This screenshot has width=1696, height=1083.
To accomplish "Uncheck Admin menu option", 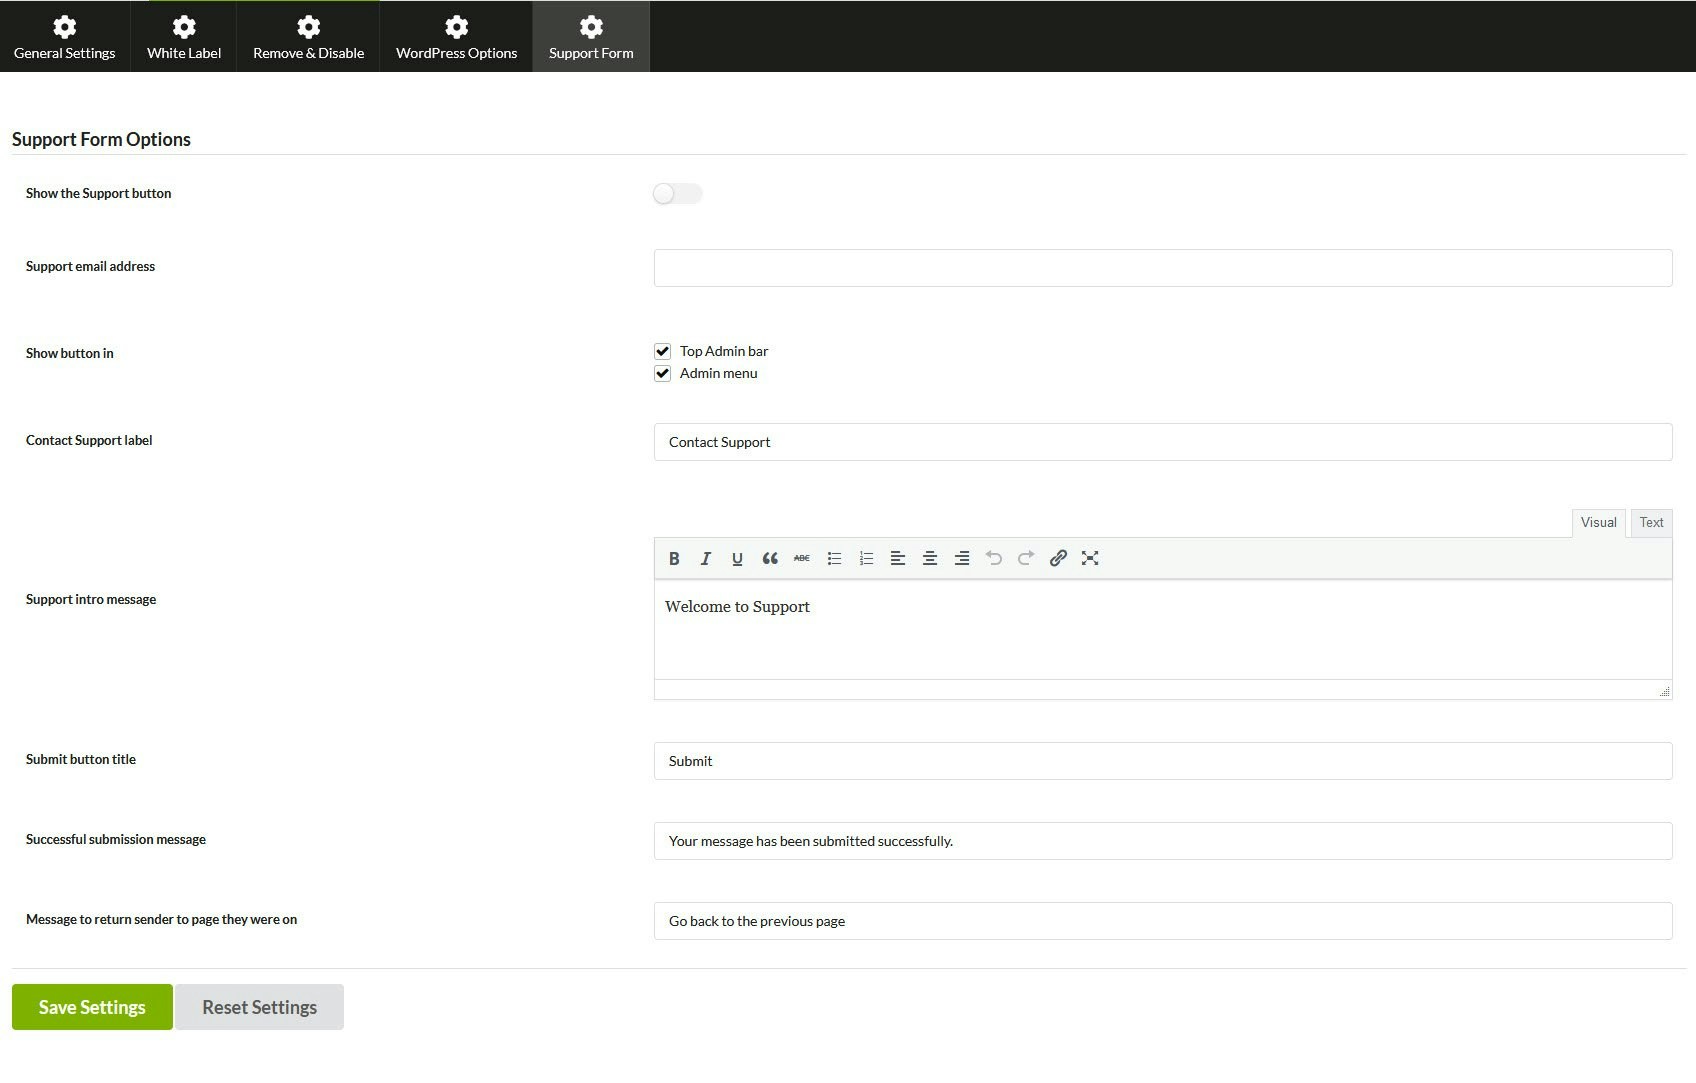I will (662, 373).
